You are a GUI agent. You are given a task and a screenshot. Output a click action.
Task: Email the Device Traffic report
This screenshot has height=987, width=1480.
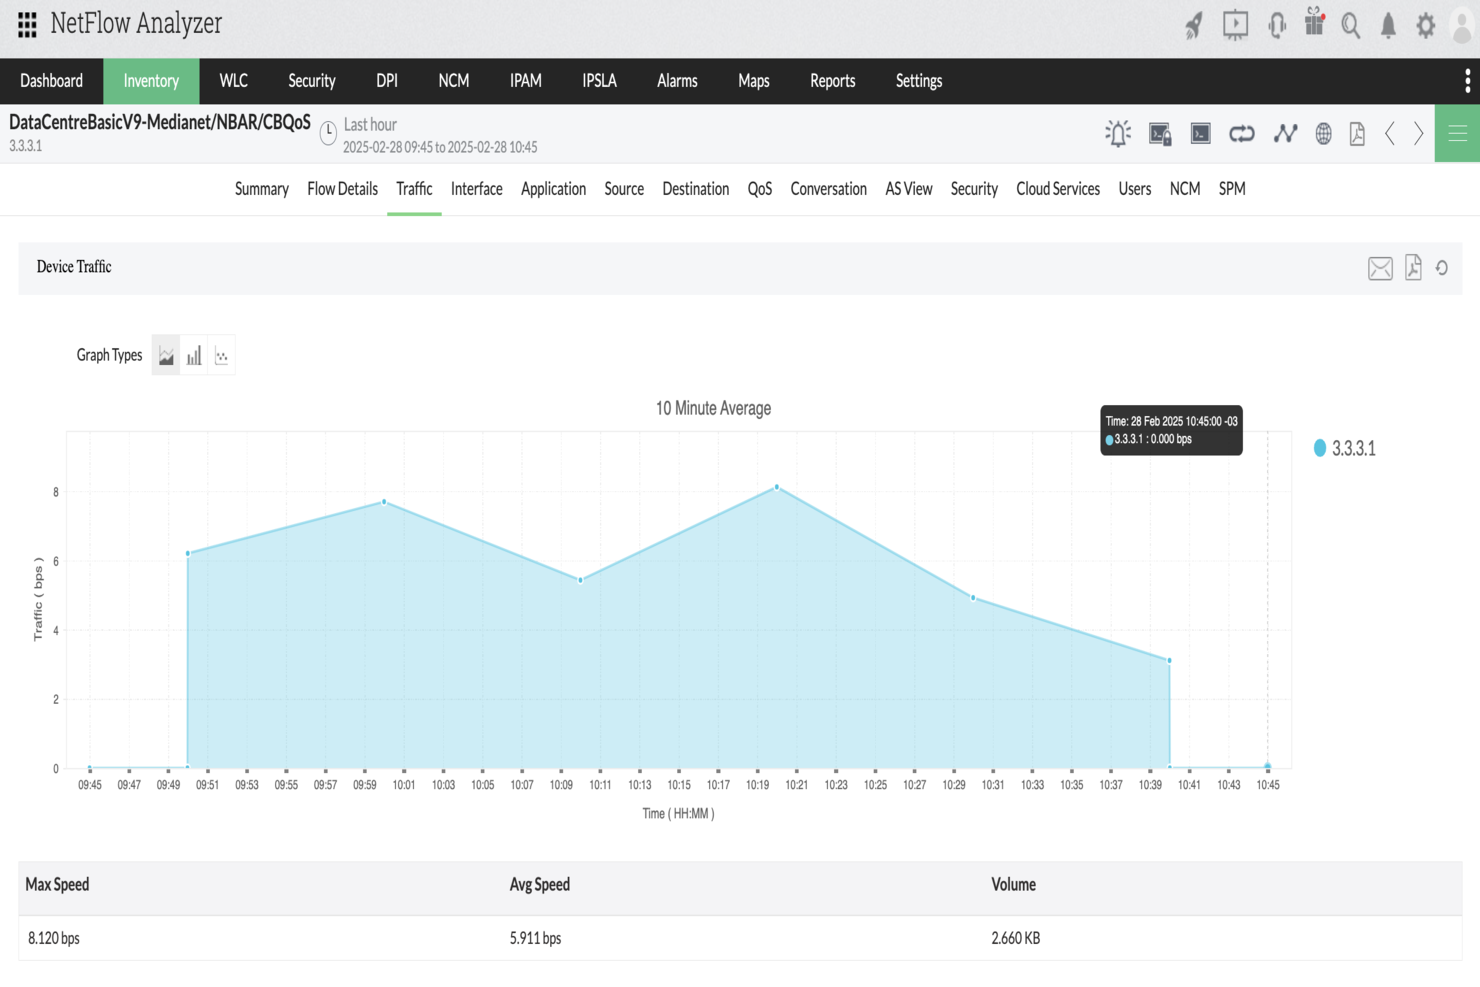pyautogui.click(x=1380, y=268)
